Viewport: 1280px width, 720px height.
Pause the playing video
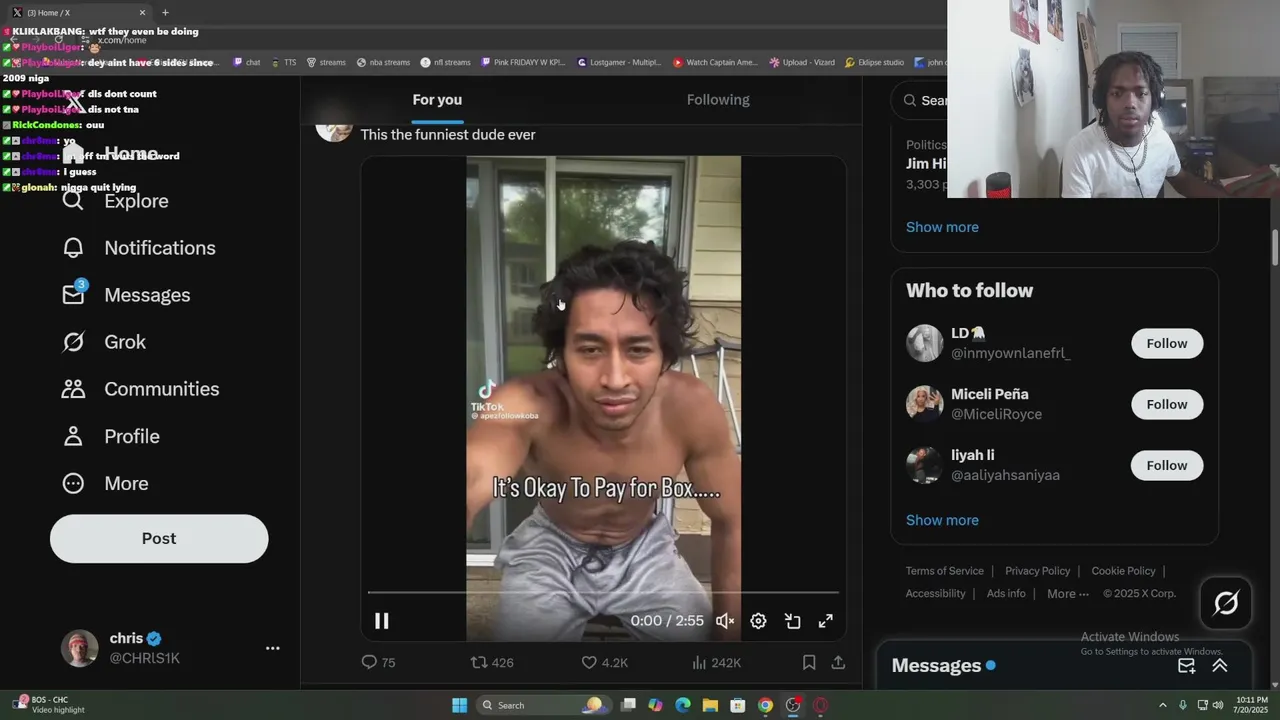click(381, 621)
